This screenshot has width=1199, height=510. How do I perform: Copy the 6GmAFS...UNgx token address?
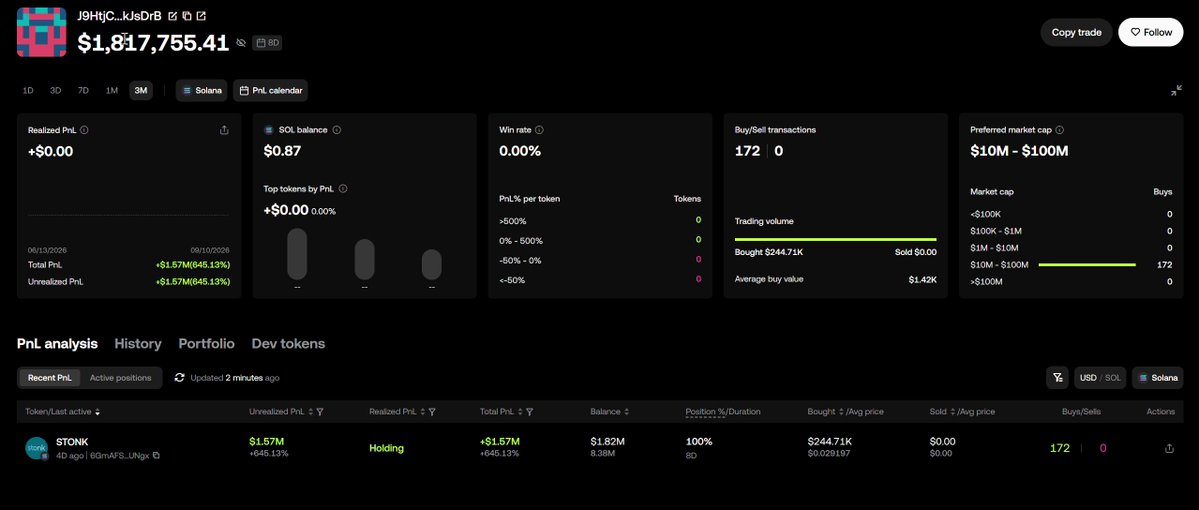pyautogui.click(x=156, y=455)
